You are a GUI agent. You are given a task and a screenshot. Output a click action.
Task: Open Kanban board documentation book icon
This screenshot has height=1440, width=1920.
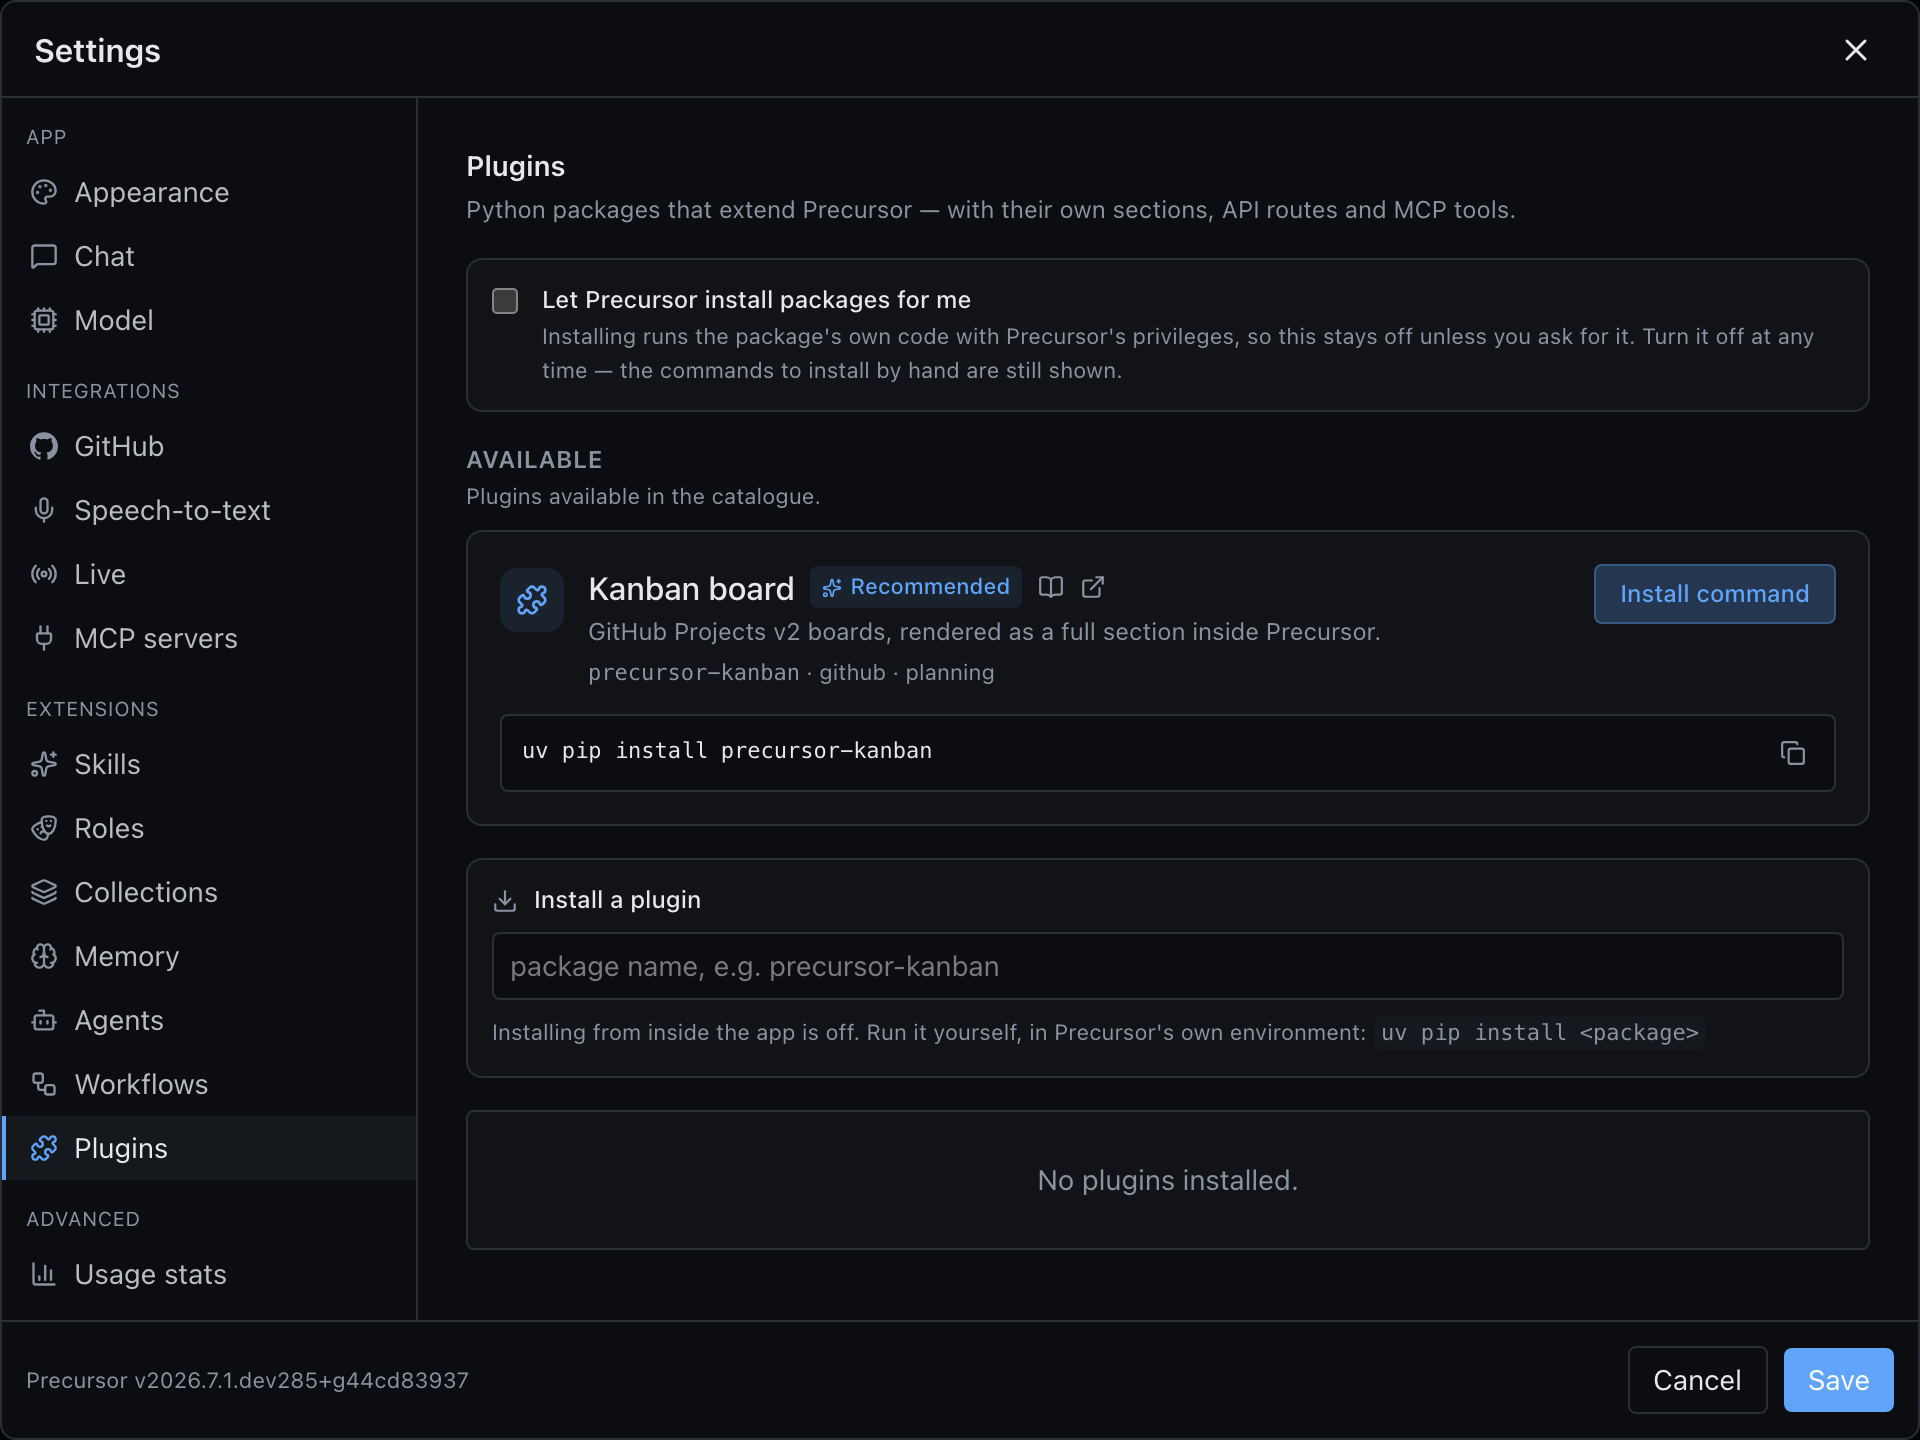click(x=1051, y=587)
